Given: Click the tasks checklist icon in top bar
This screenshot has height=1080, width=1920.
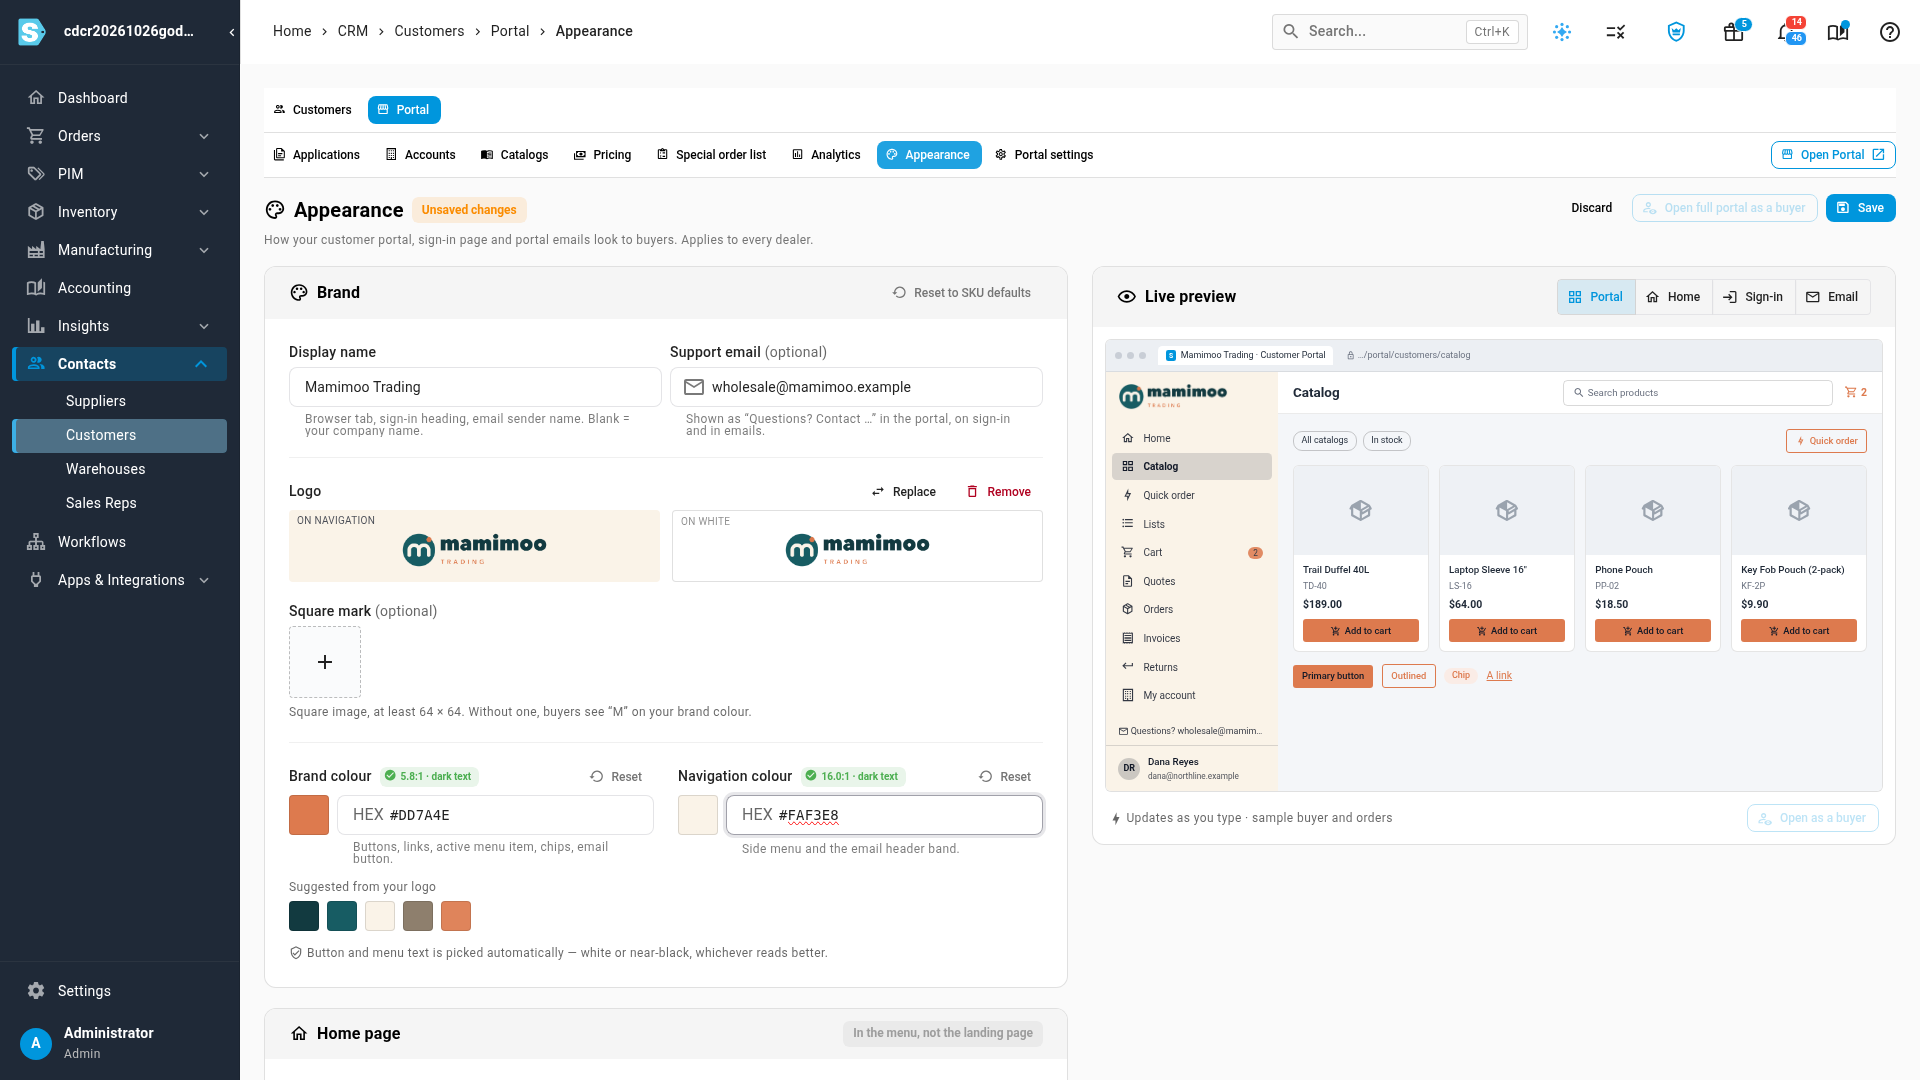Looking at the screenshot, I should click(1616, 32).
